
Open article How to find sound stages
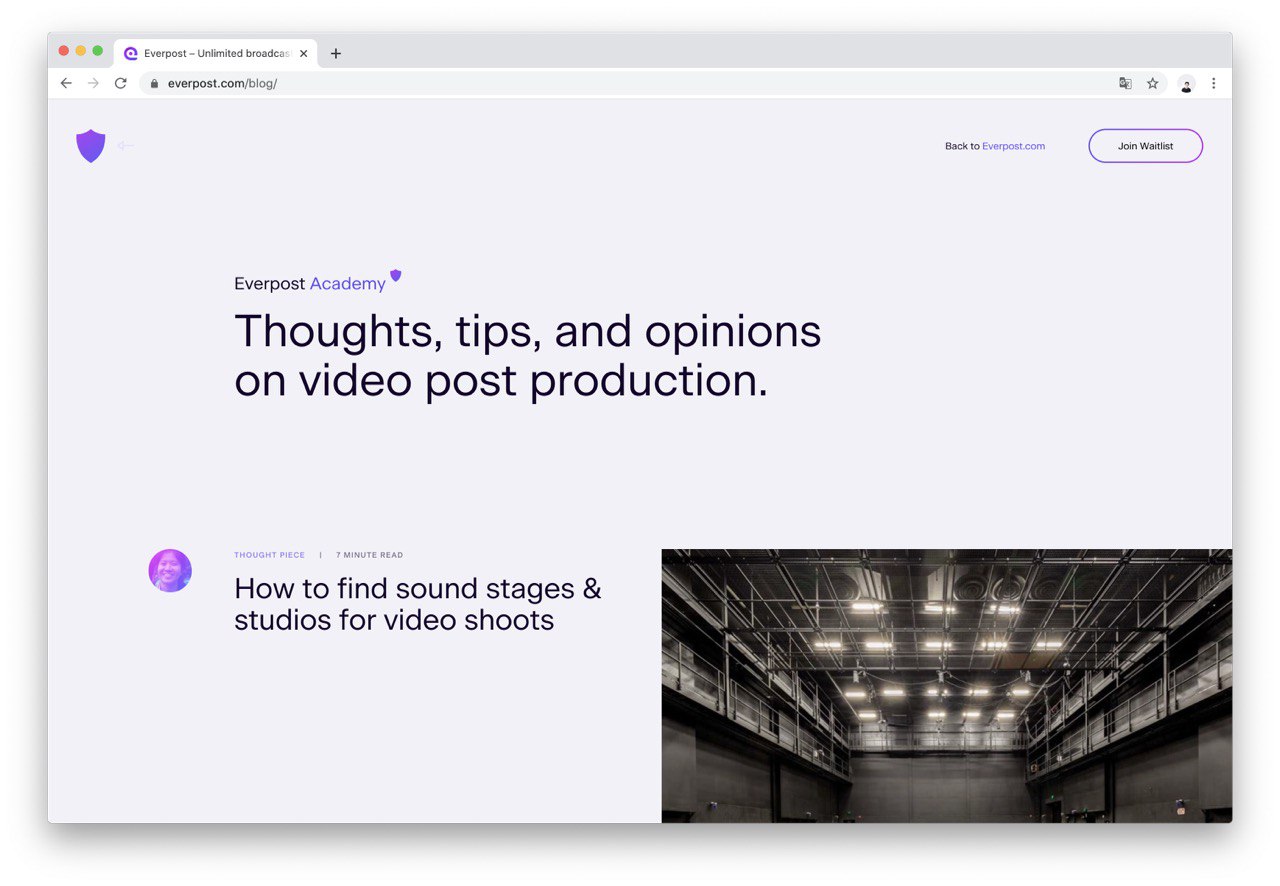pyautogui.click(x=418, y=604)
